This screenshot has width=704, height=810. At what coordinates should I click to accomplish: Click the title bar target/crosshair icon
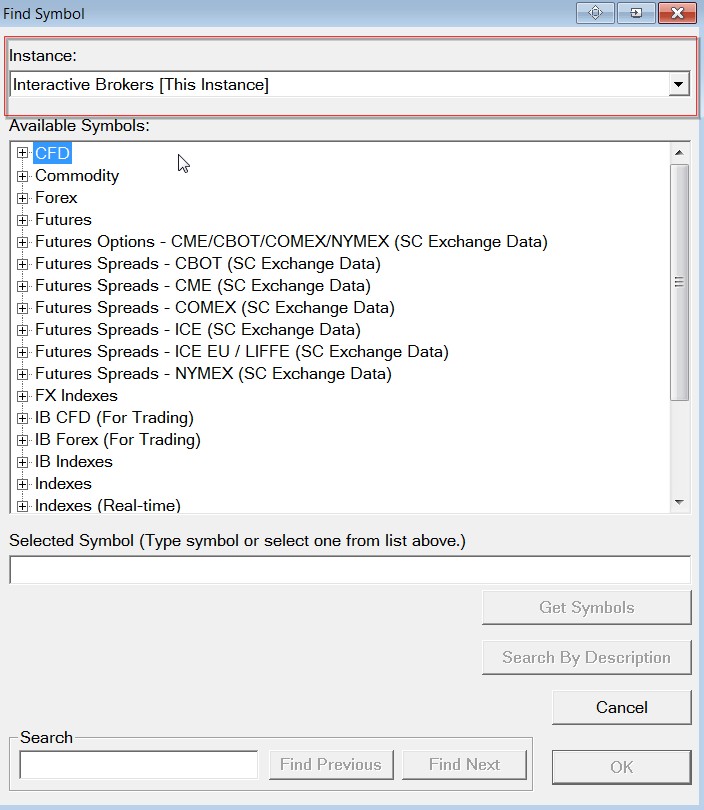[595, 13]
